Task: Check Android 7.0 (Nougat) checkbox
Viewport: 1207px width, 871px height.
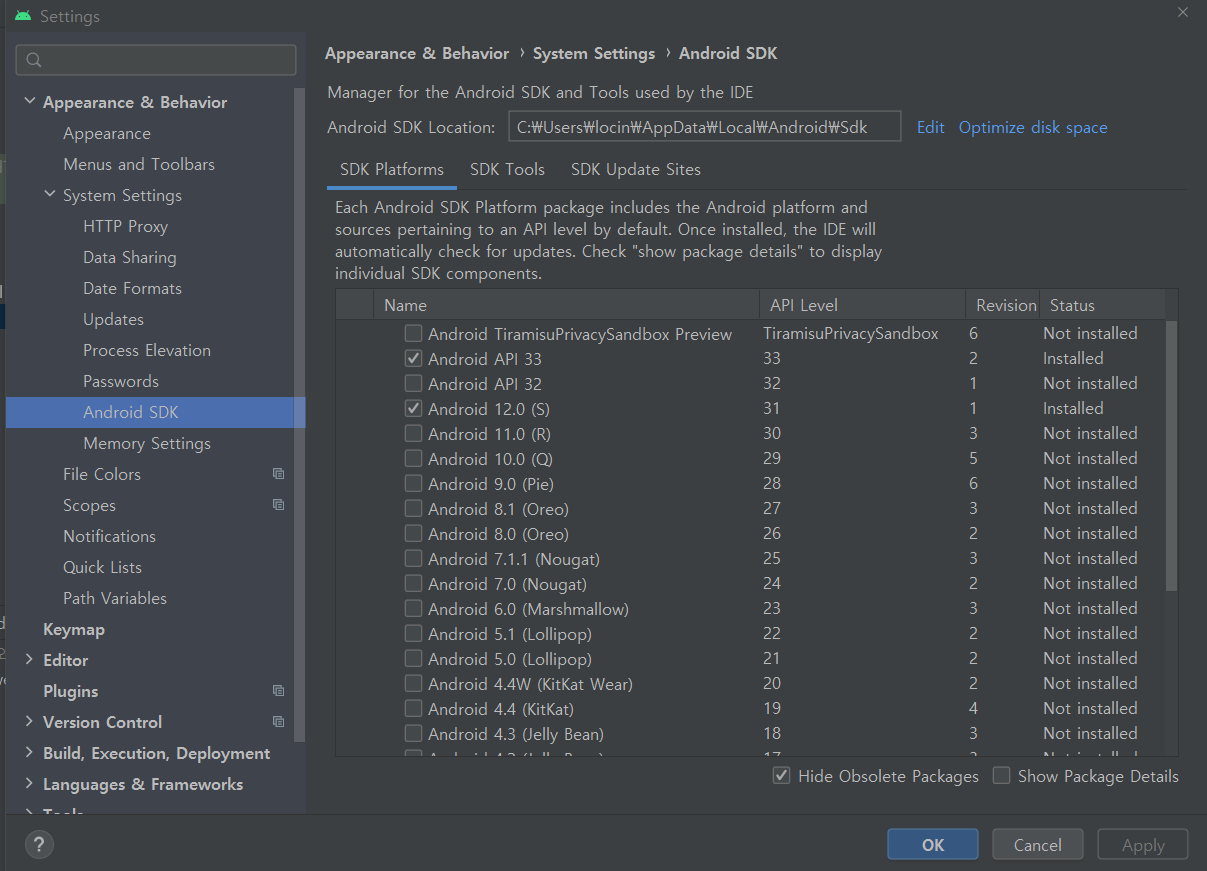Action: click(413, 584)
